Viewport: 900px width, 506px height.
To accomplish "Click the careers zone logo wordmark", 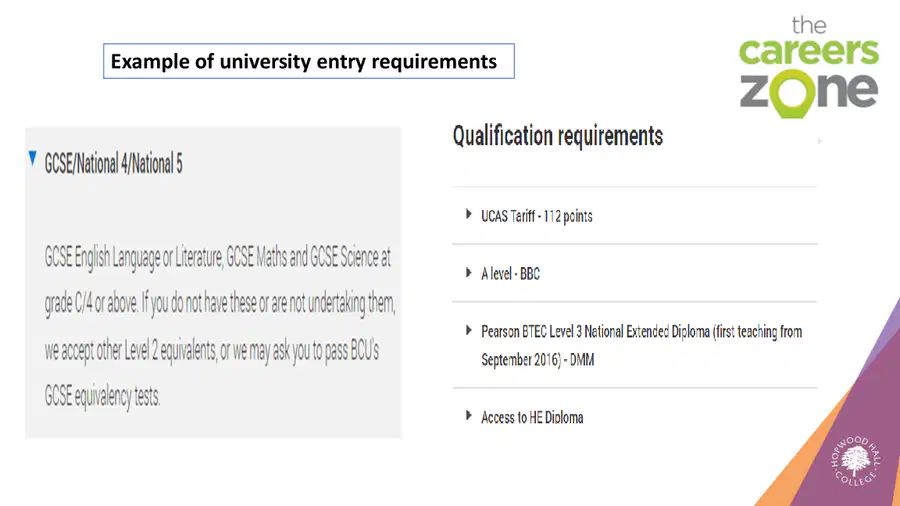I will click(x=809, y=68).
